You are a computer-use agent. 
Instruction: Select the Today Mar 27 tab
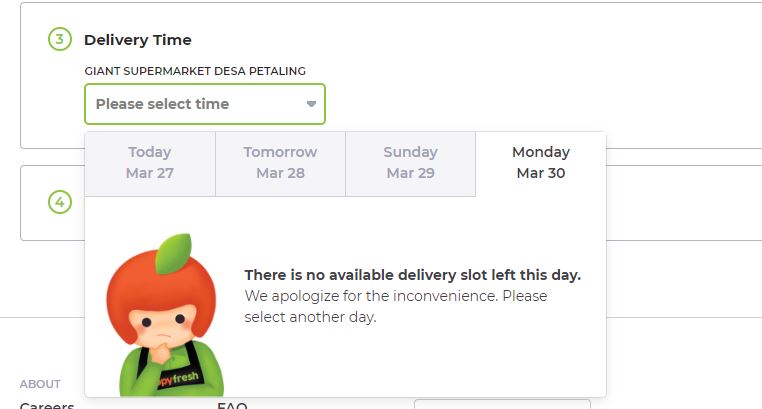(x=150, y=164)
